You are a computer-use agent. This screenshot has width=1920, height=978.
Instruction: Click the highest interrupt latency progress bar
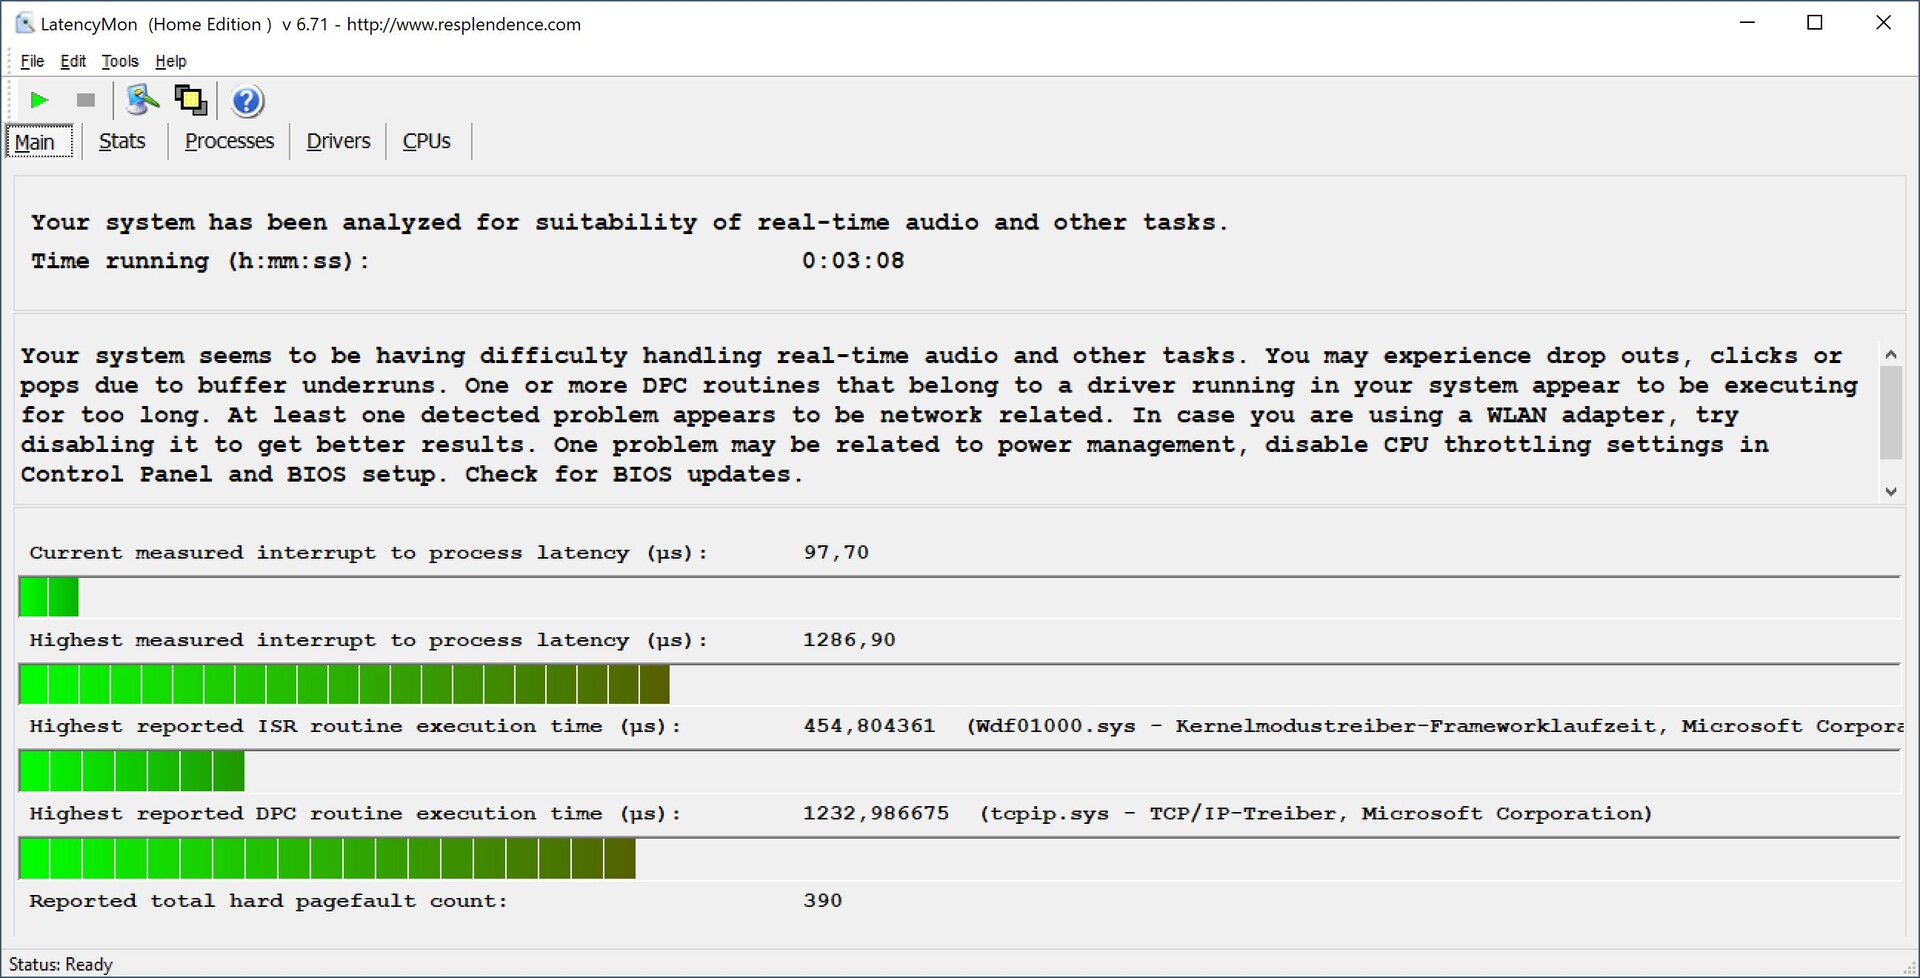[x=959, y=685]
